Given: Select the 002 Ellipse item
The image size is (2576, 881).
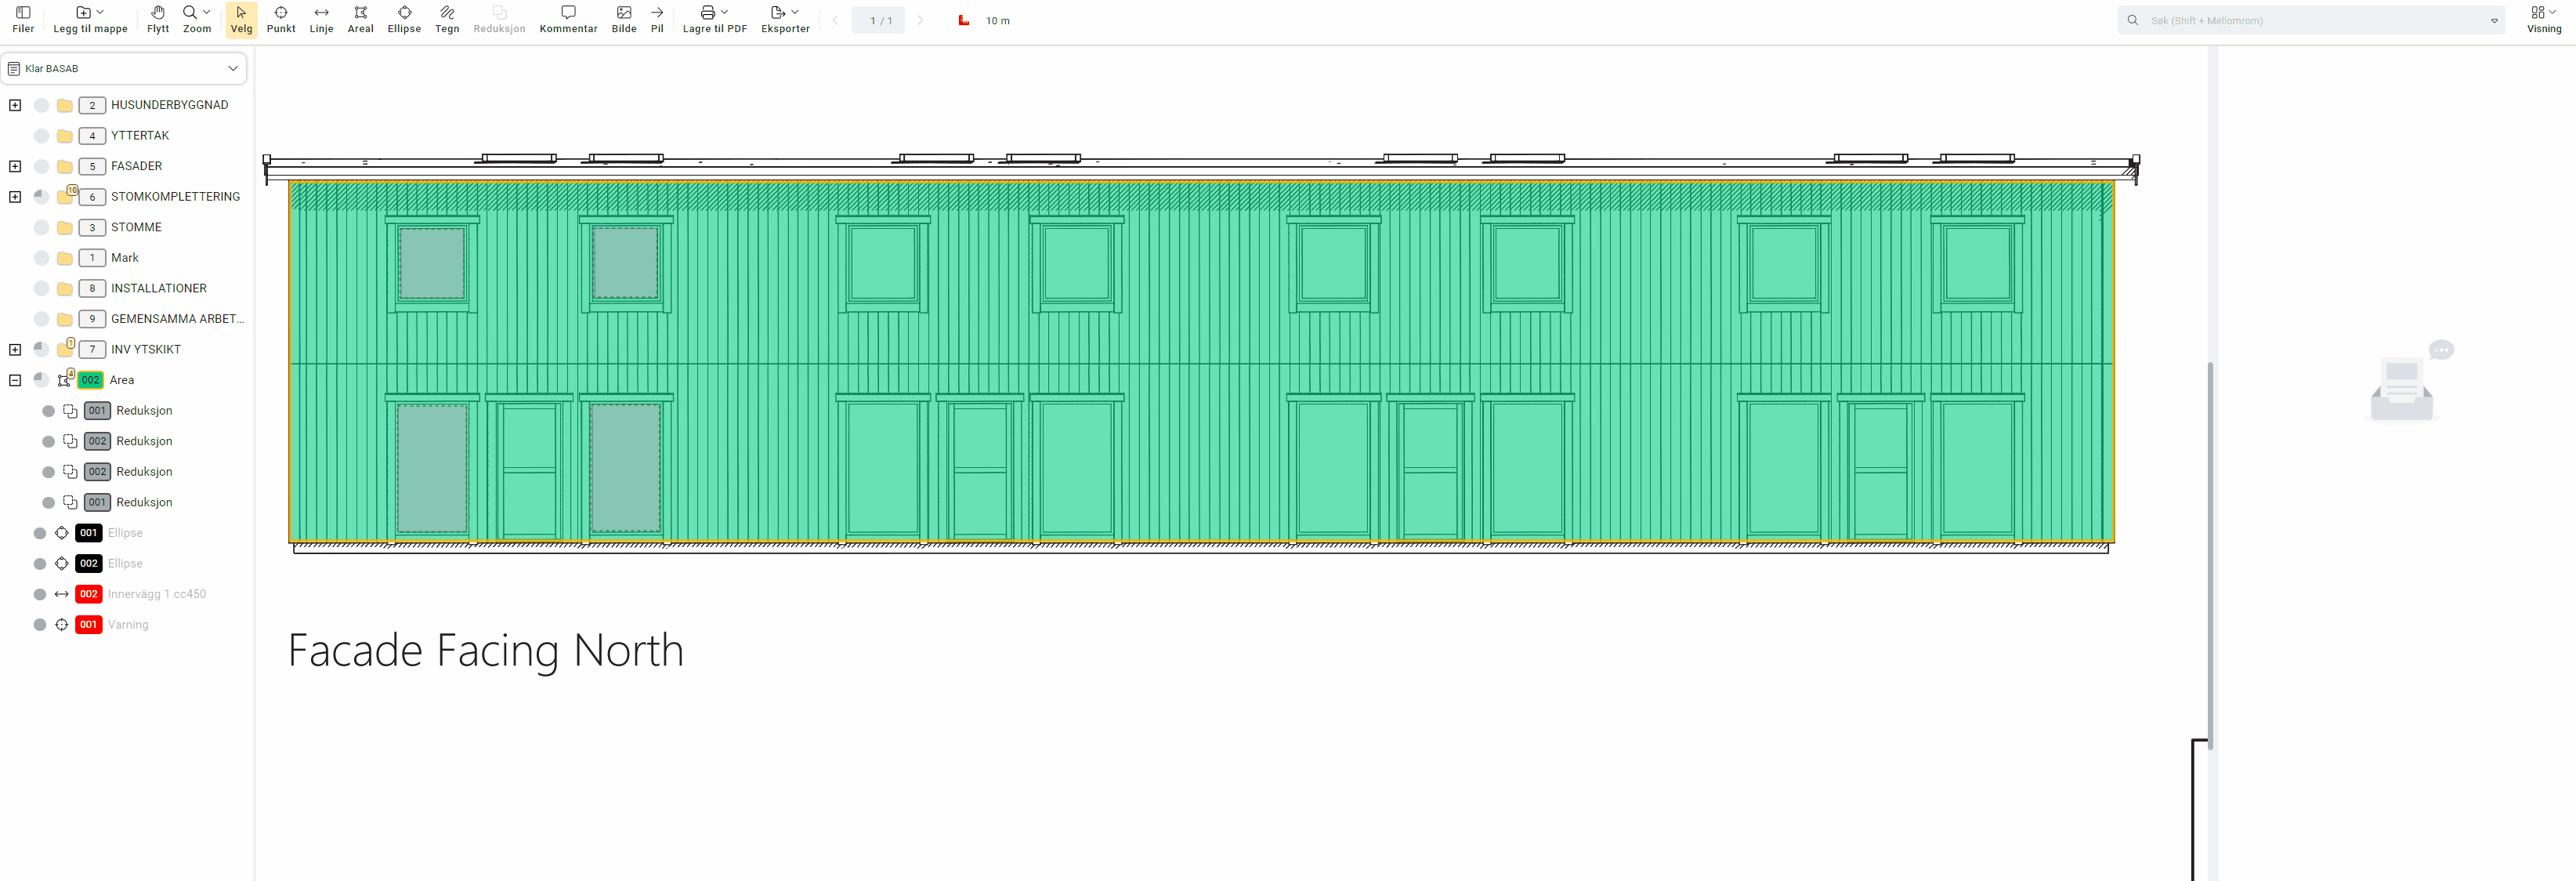Looking at the screenshot, I should [126, 564].
